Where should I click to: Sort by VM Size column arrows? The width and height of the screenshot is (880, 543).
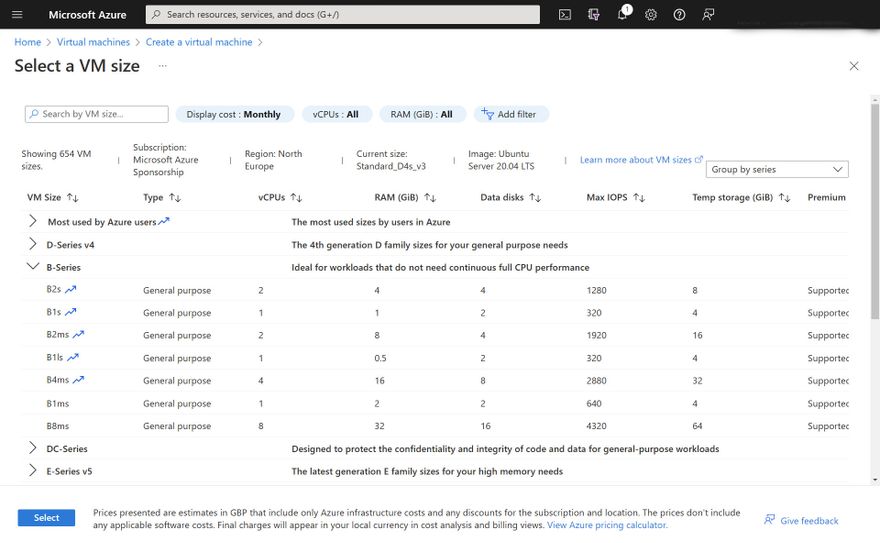pos(73,198)
